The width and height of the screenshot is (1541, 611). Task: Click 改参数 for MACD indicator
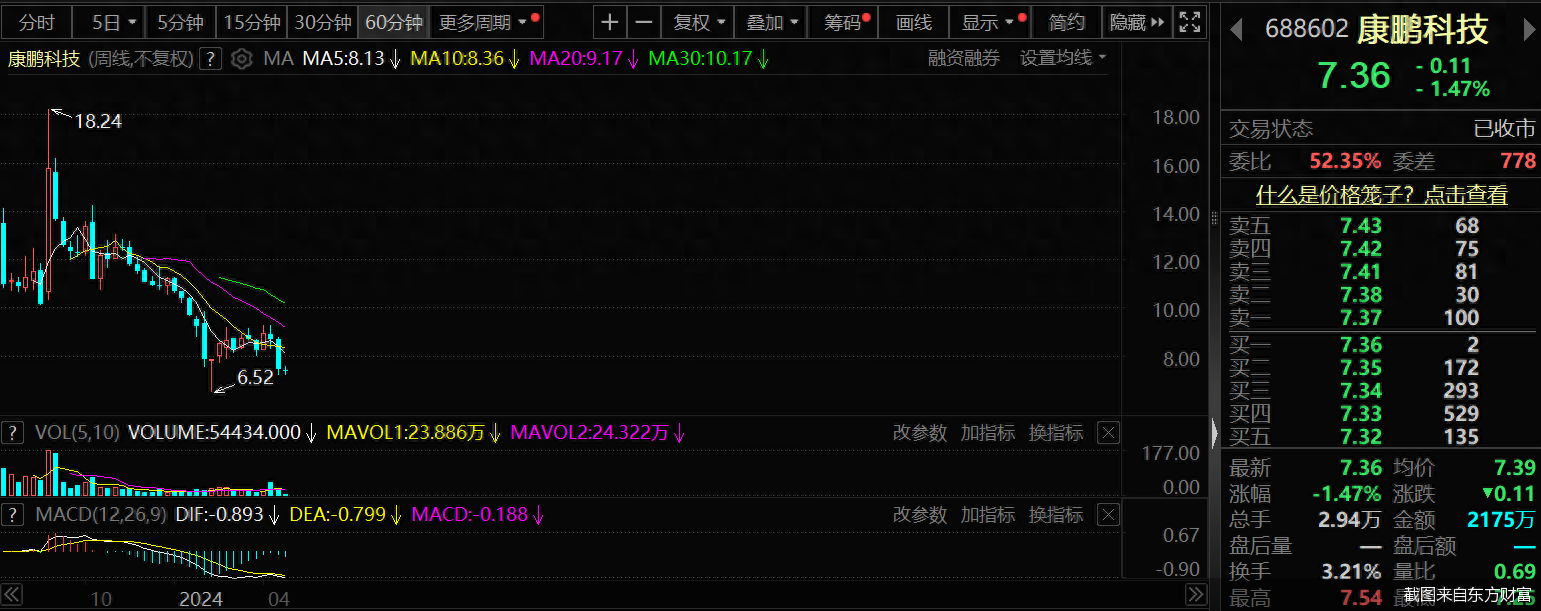[919, 515]
